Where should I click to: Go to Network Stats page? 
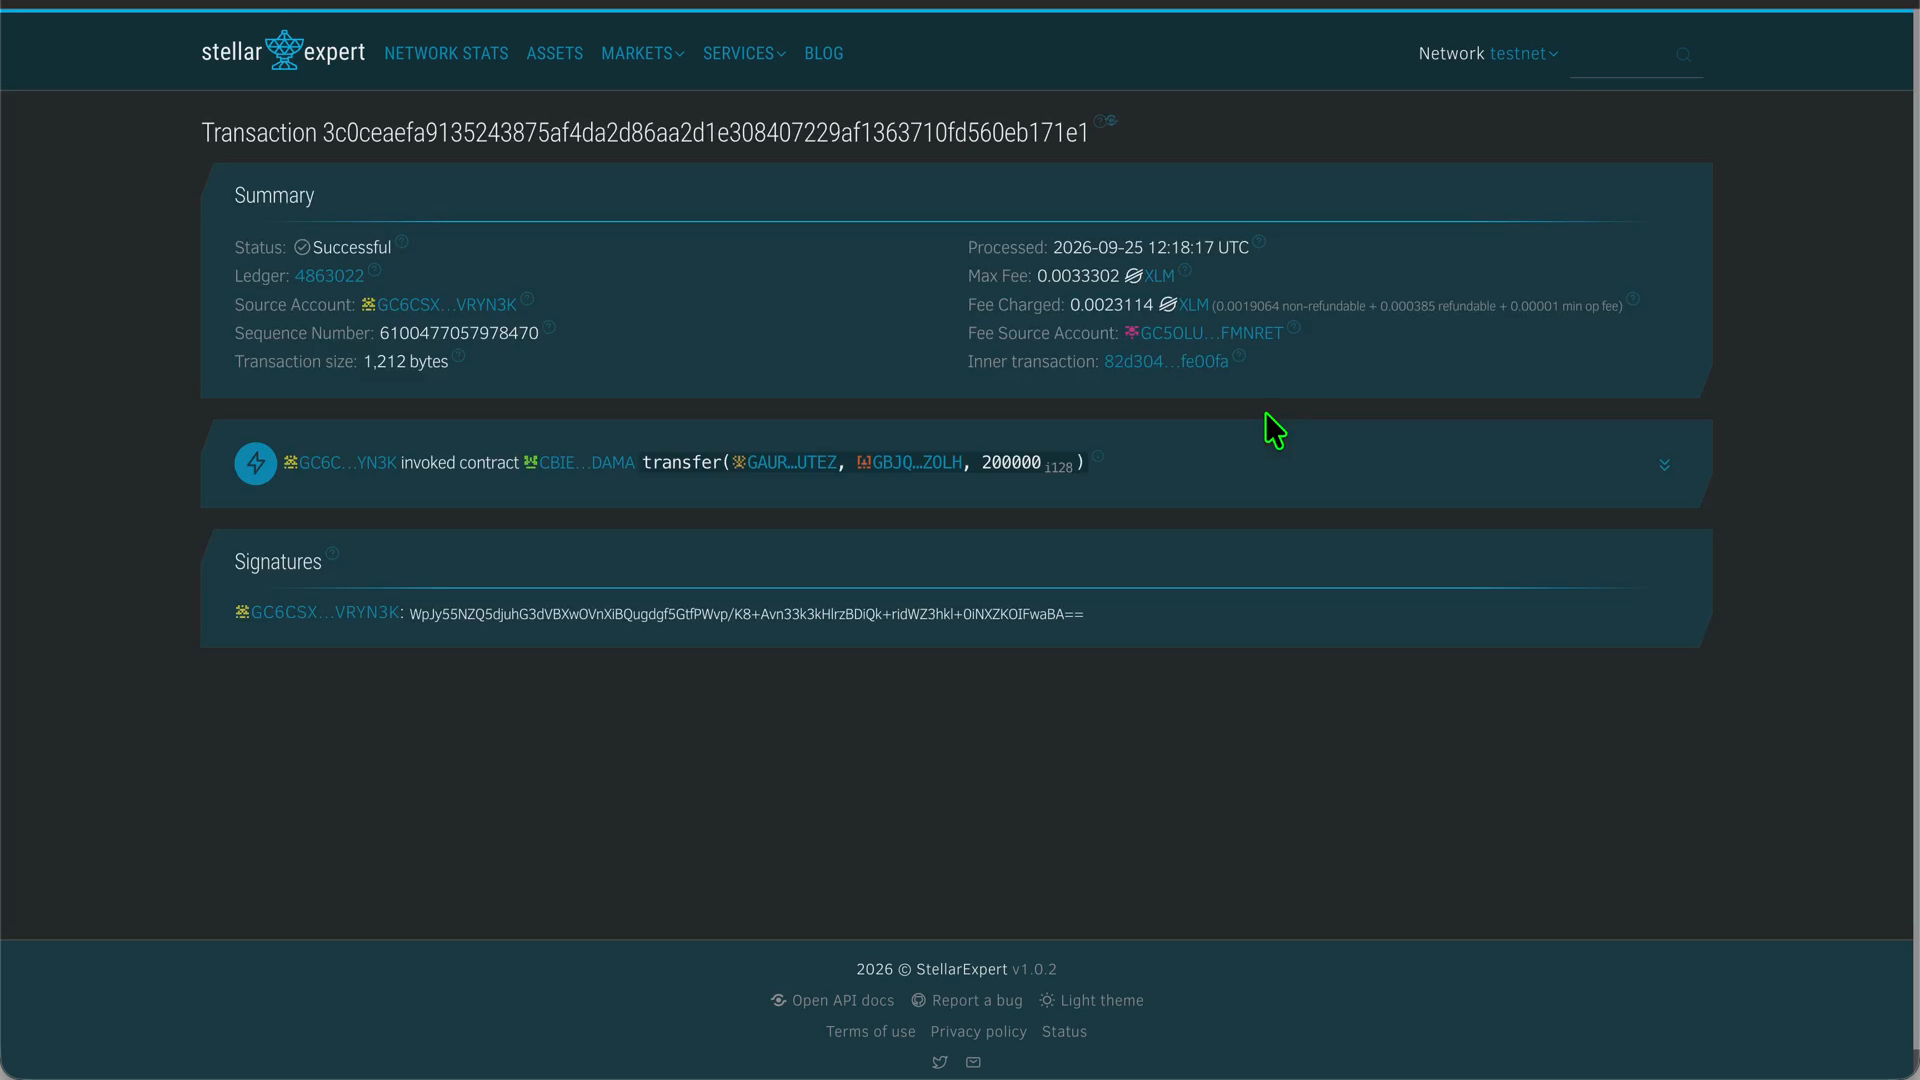pos(446,54)
